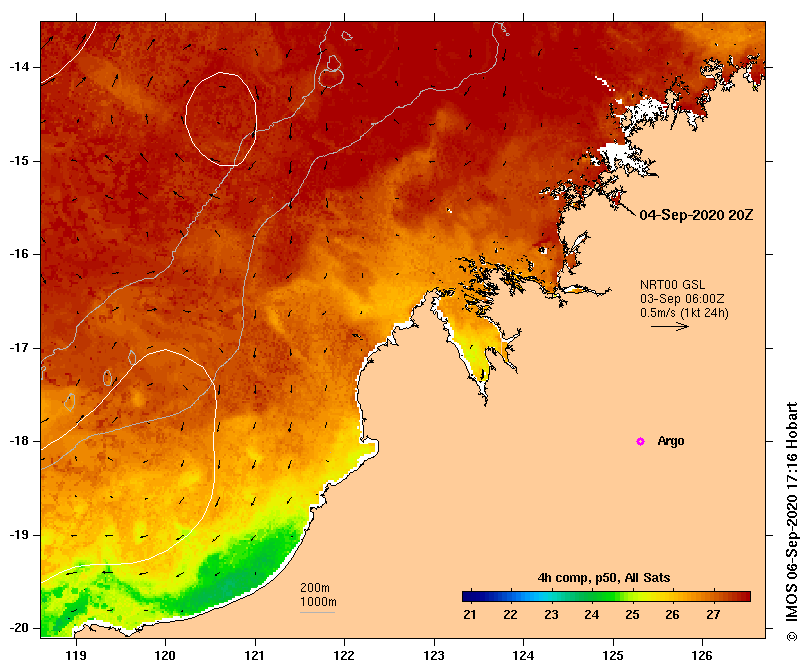Click the '03-Sep 06:00Z' label
This screenshot has width=809, height=672.
682,299
